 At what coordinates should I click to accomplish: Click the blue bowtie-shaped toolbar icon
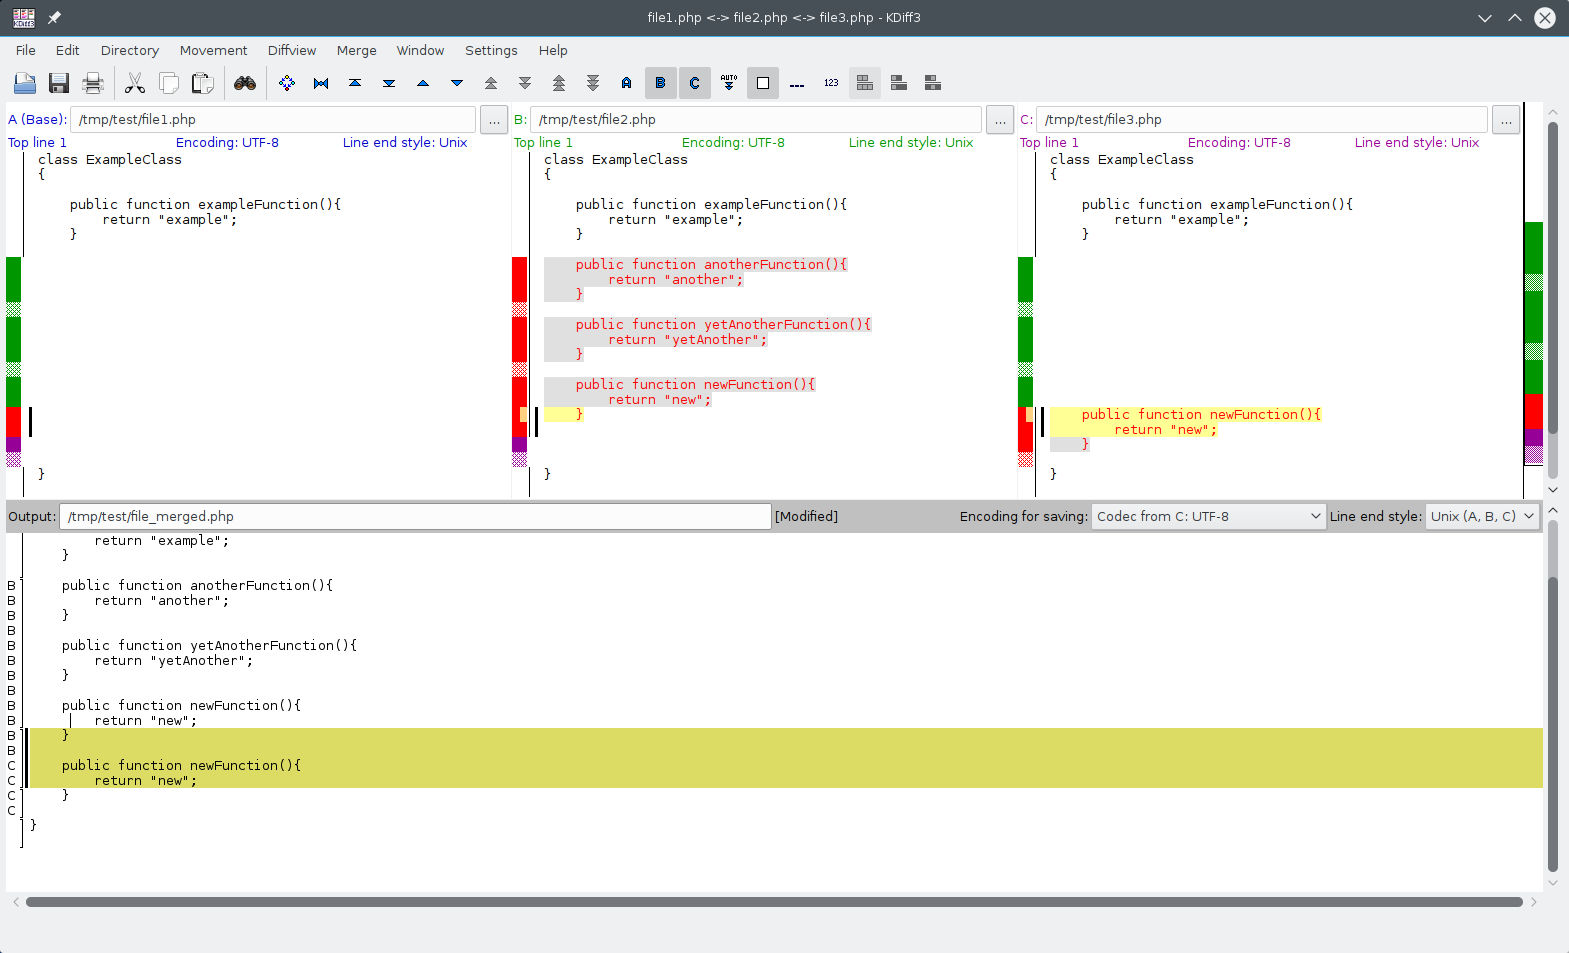click(321, 83)
